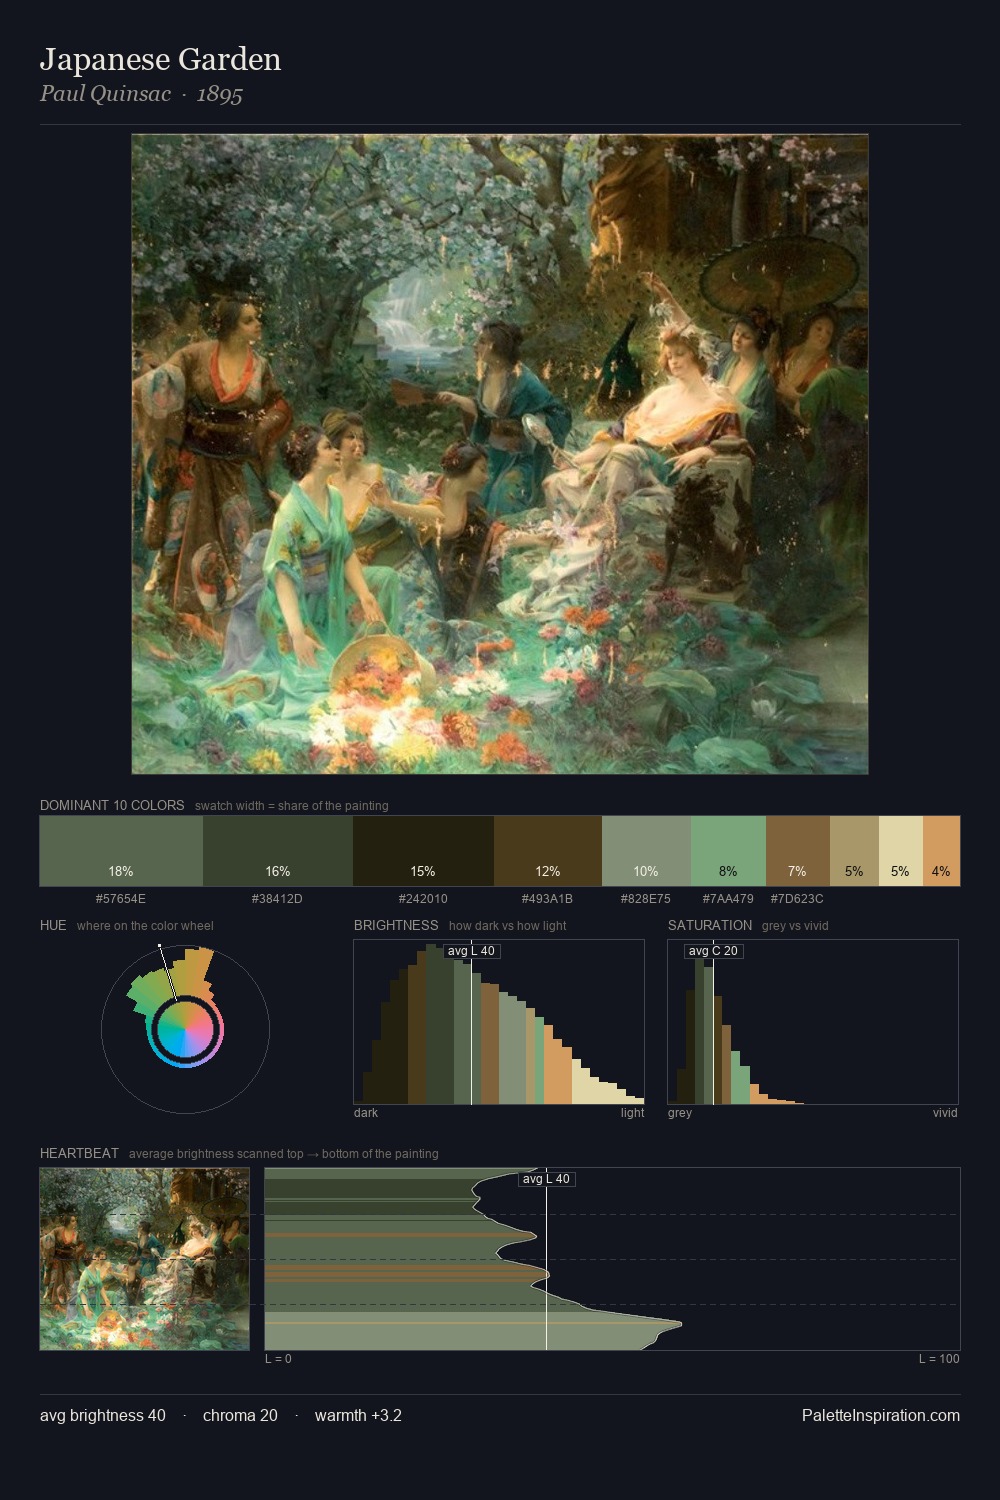Click the 'SATURATION' section heading
The height and width of the screenshot is (1500, 1000).
[x=710, y=925]
